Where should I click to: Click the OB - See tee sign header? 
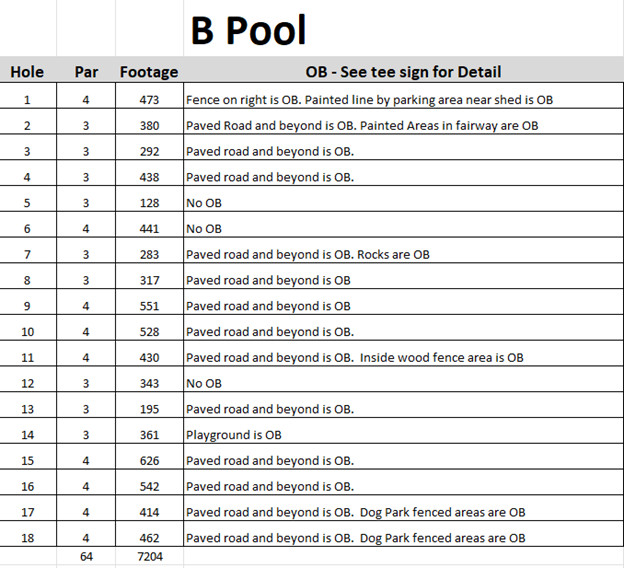tap(403, 72)
